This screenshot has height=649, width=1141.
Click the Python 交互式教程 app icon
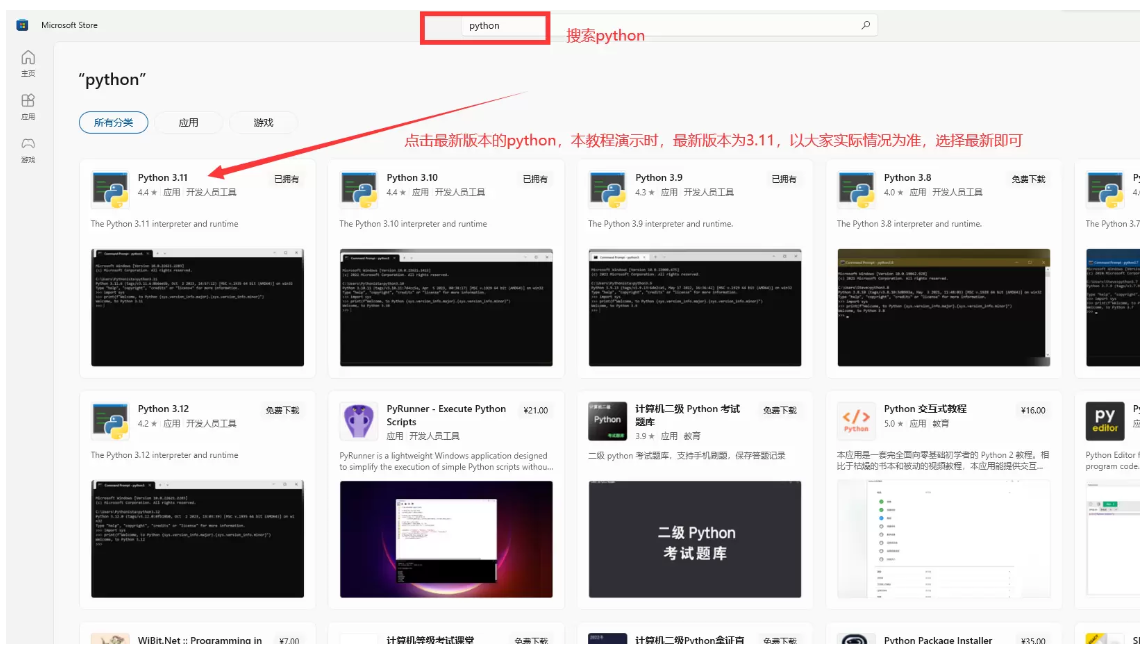point(856,421)
